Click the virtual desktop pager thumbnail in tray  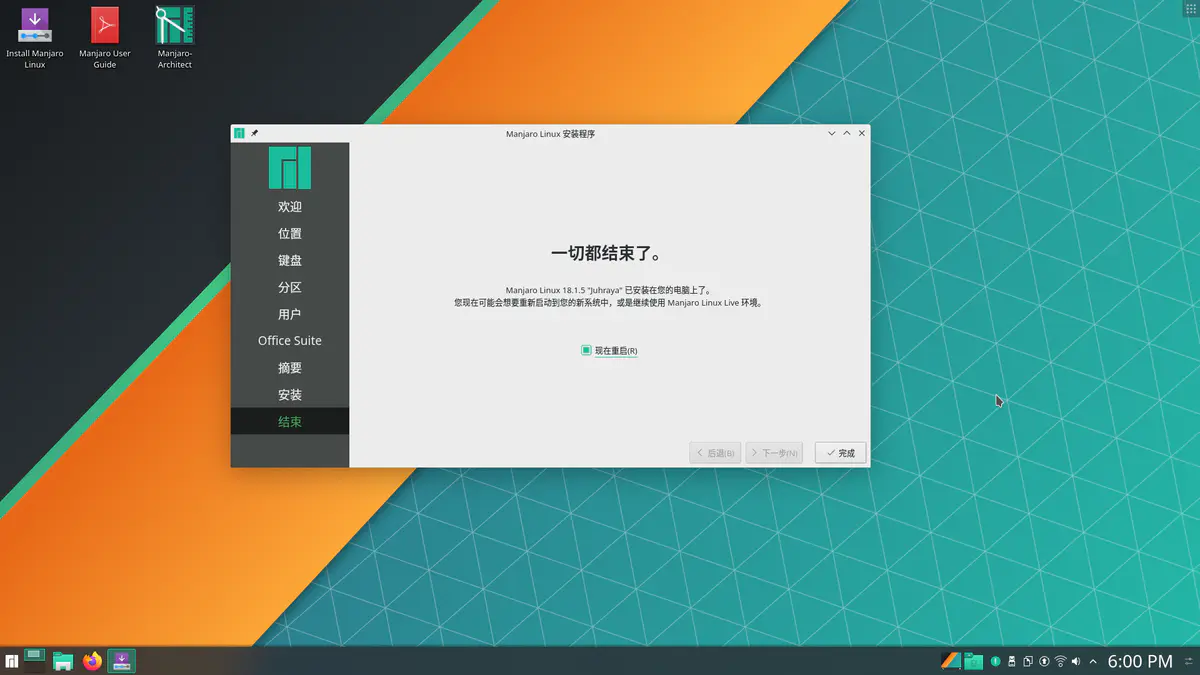point(951,661)
